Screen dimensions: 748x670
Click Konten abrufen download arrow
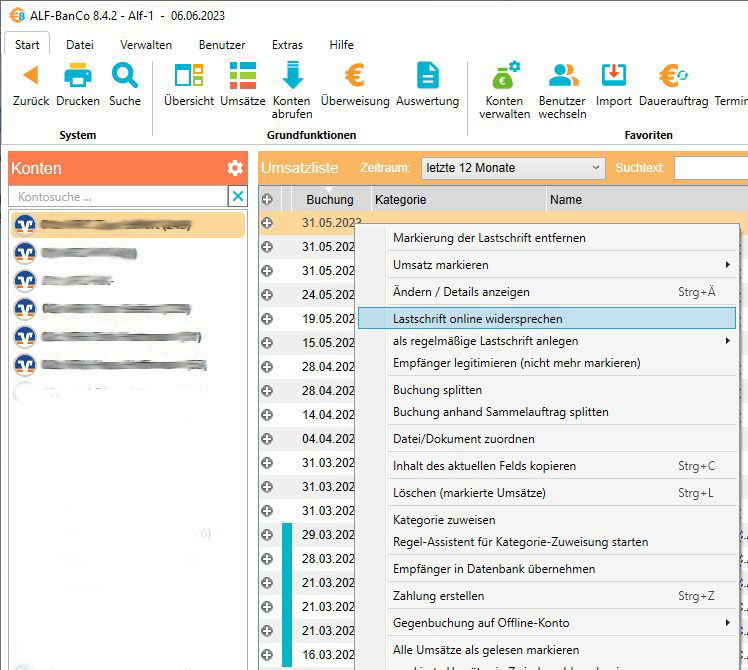[292, 76]
